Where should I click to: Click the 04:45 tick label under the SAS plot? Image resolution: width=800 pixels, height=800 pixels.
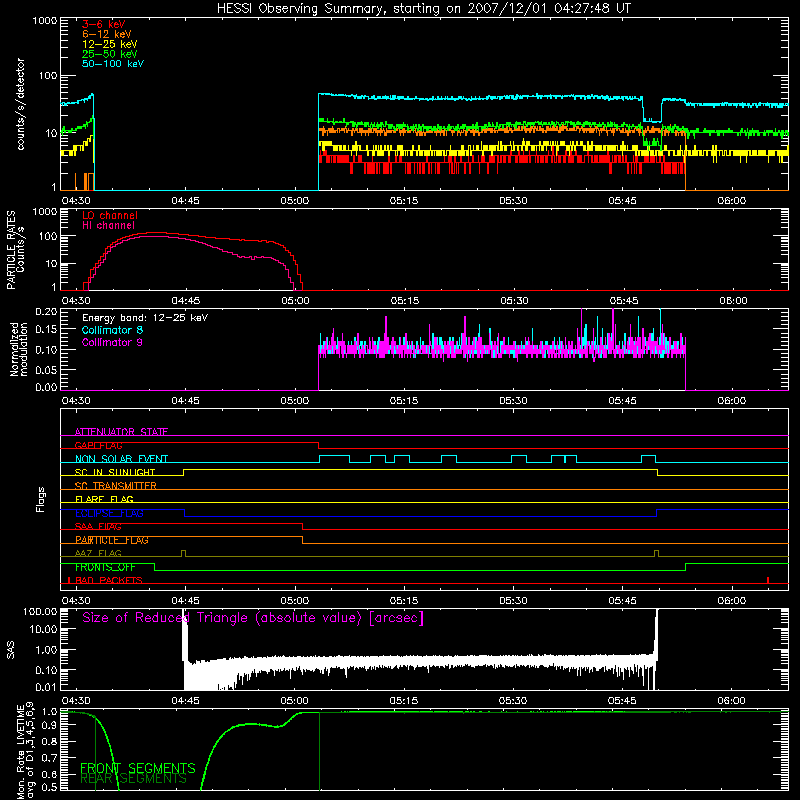186,701
